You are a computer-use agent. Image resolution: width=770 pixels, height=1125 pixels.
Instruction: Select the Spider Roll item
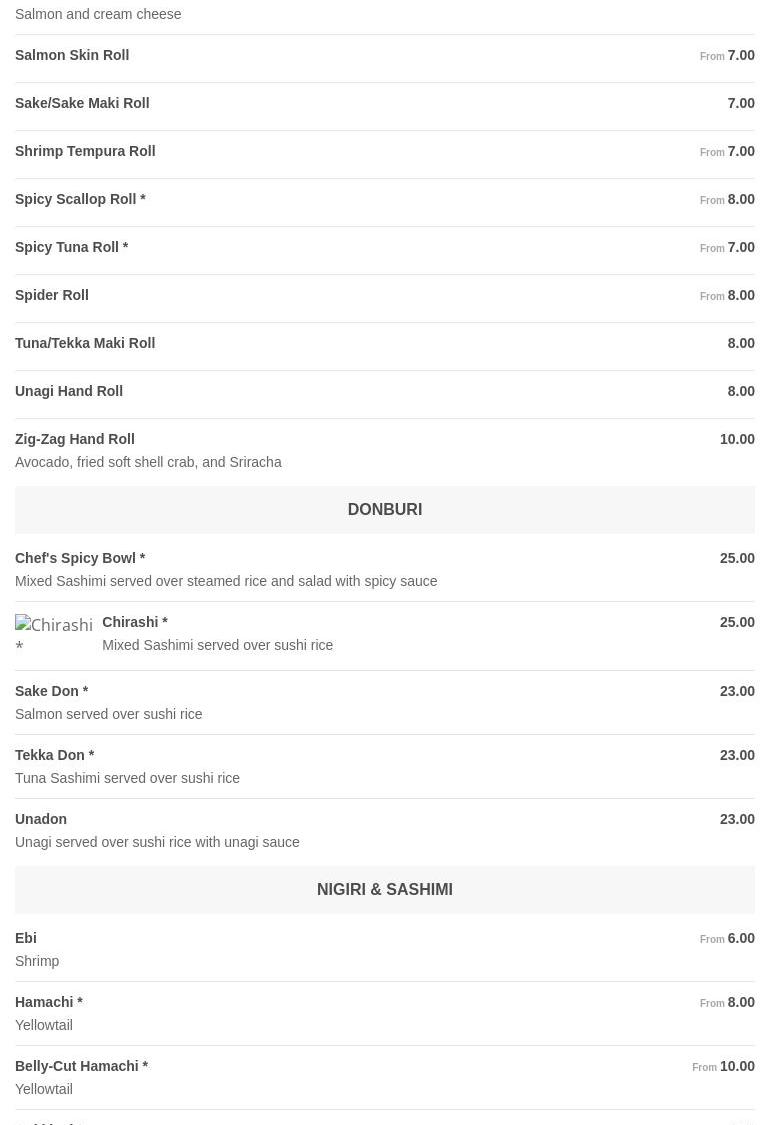coord(385,296)
